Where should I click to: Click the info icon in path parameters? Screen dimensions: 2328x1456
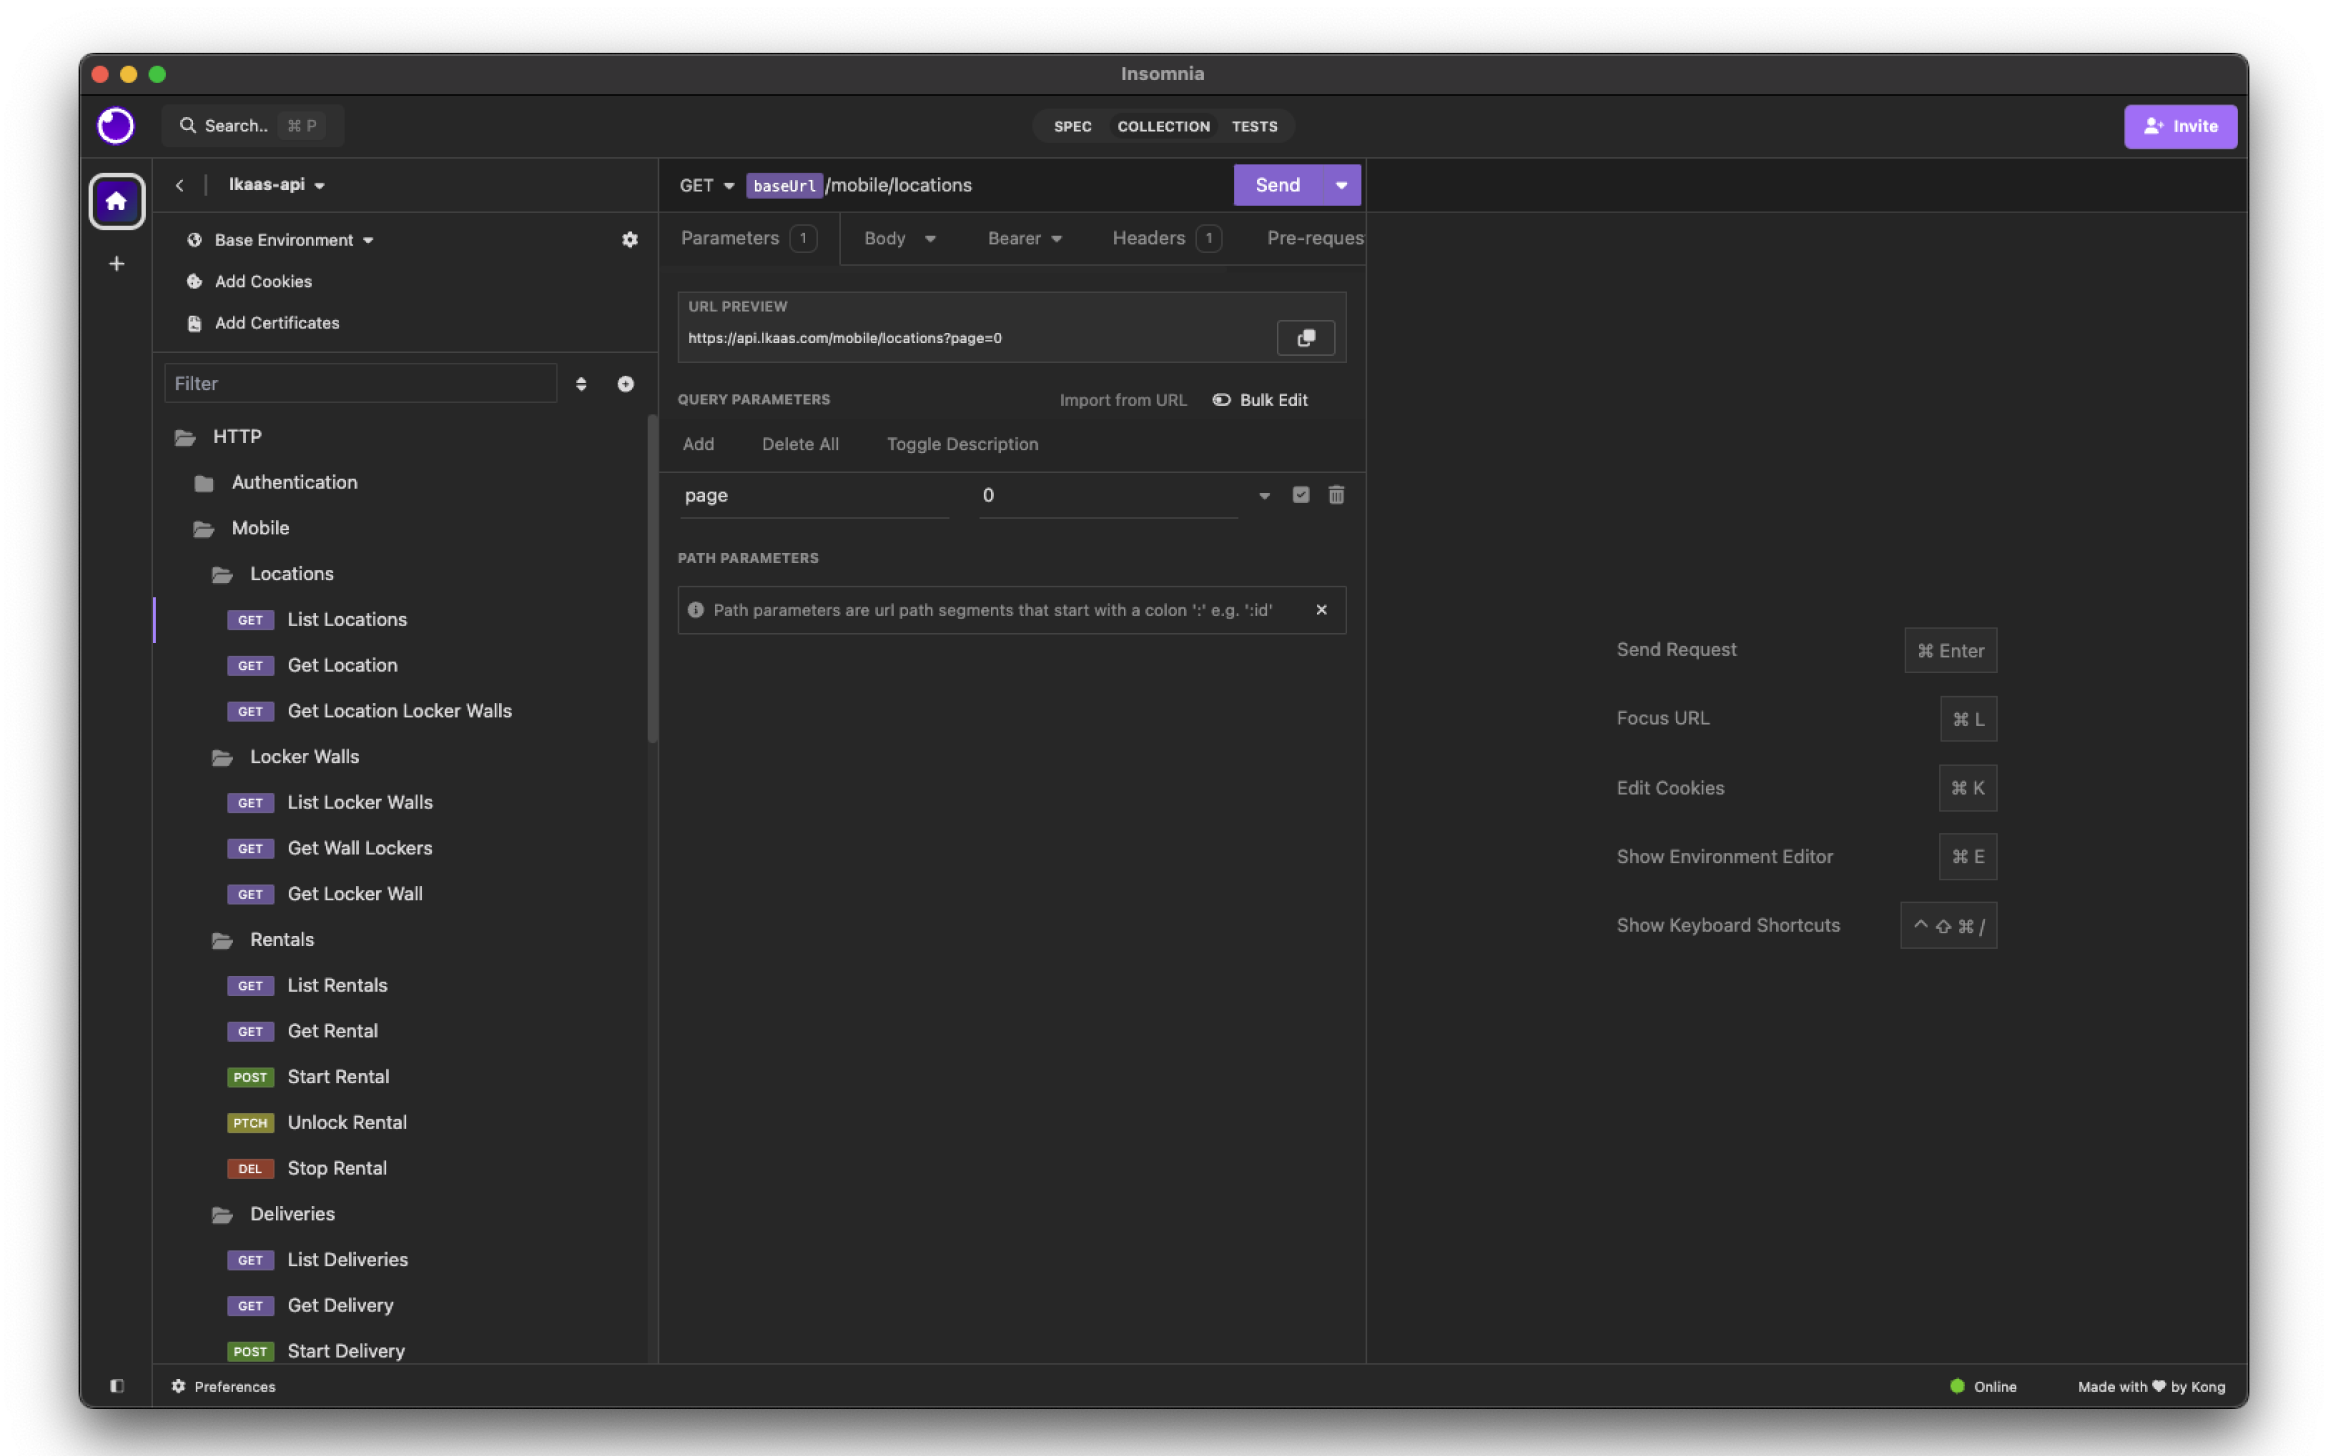pyautogui.click(x=696, y=610)
